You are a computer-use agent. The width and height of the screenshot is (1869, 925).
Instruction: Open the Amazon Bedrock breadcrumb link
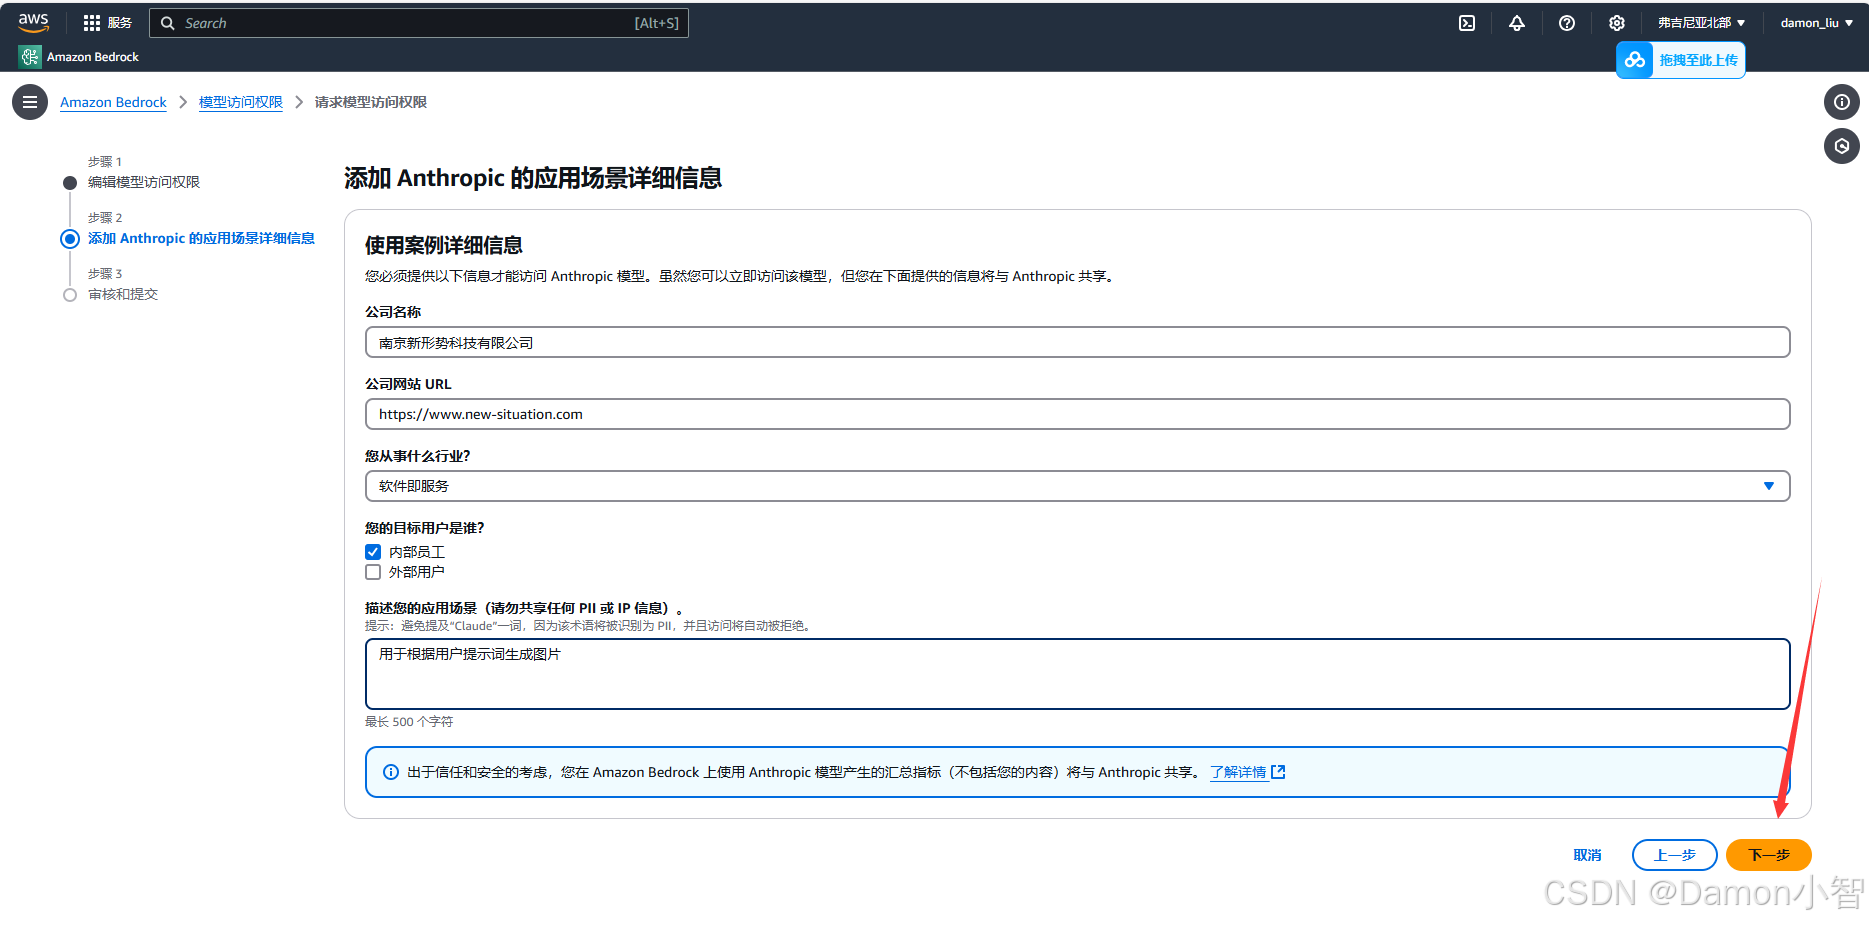pyautogui.click(x=113, y=102)
